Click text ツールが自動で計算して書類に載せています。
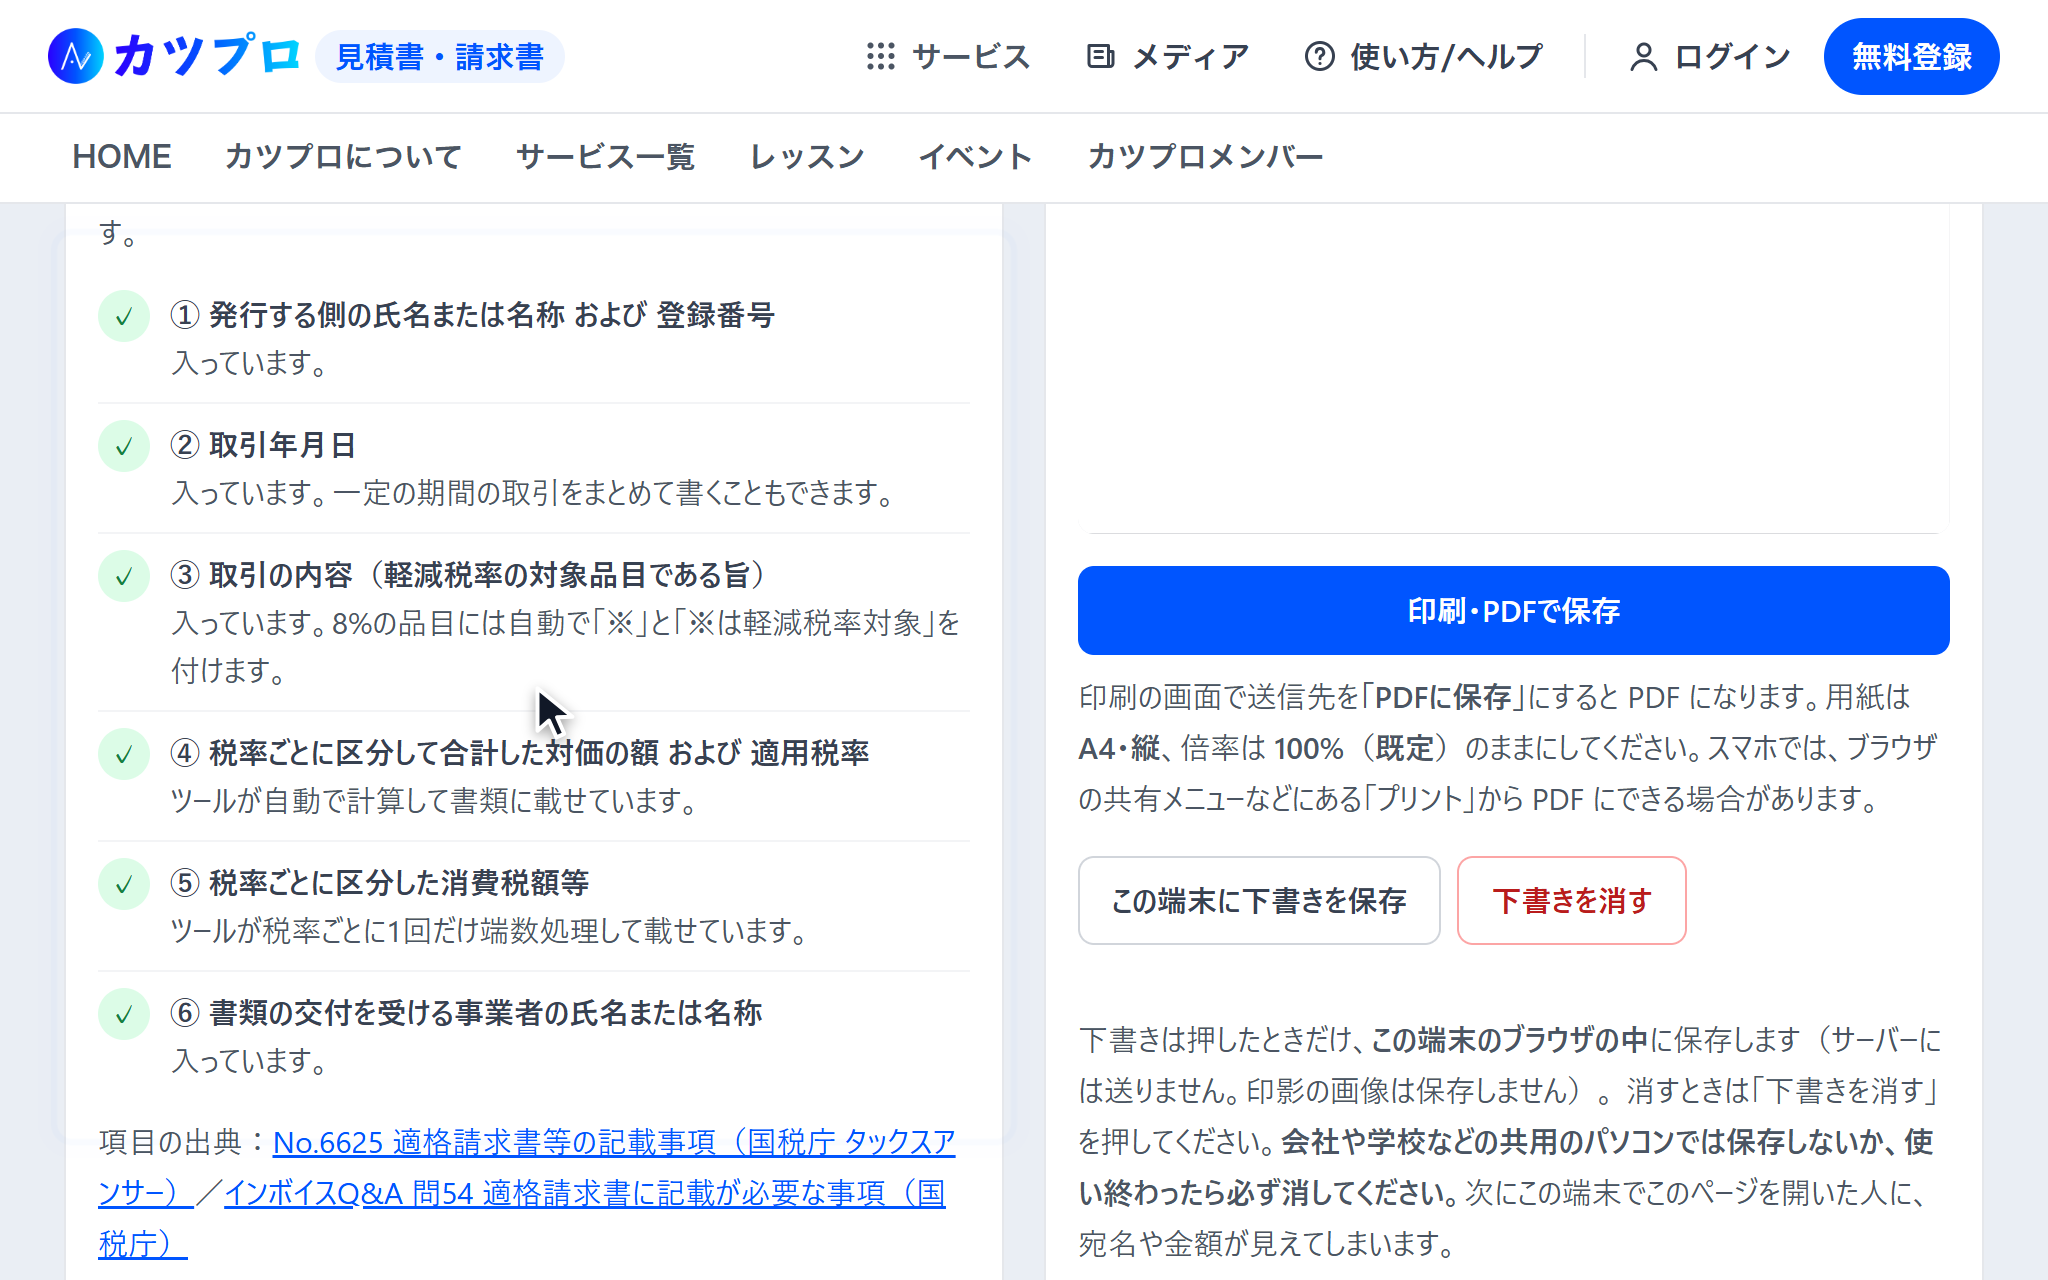The height and width of the screenshot is (1280, 2048). pos(434,800)
